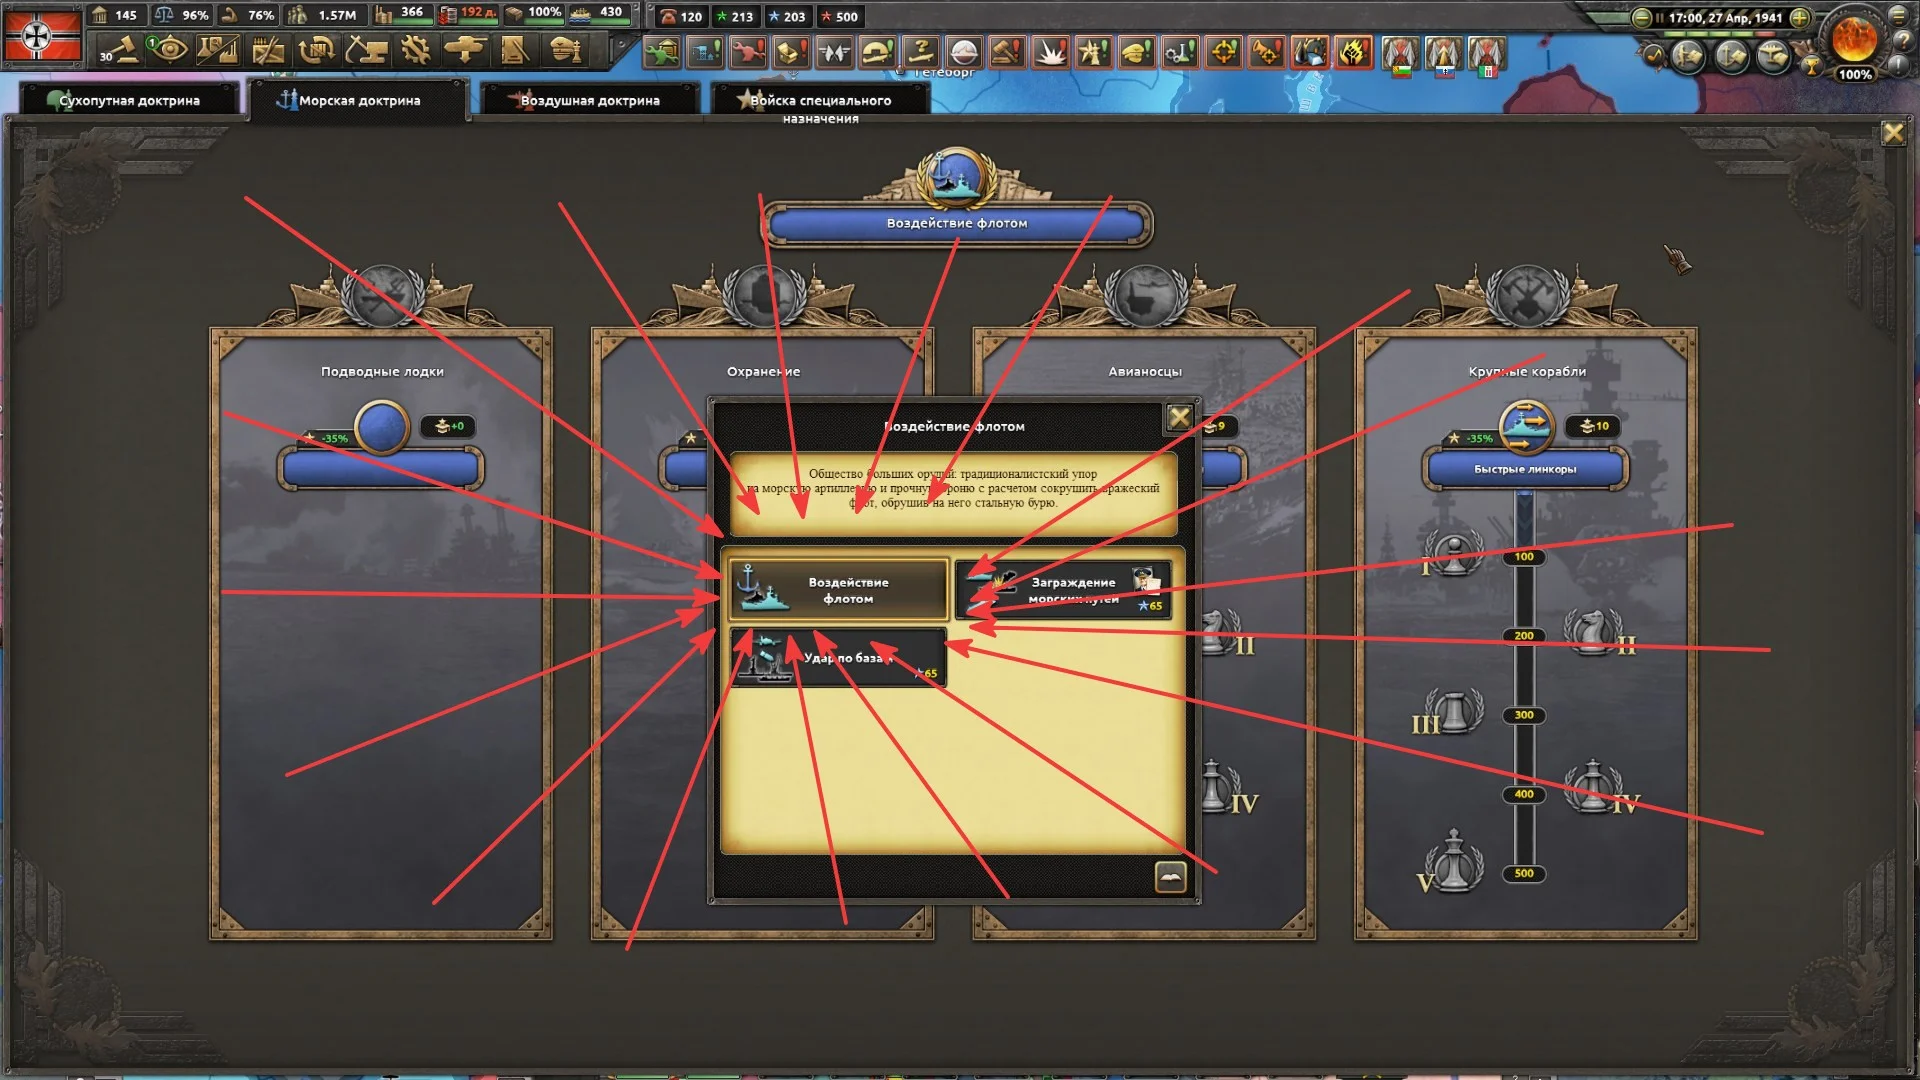The width and height of the screenshot is (1920, 1080).
Task: Click the world tension globe
Action: click(x=1854, y=38)
